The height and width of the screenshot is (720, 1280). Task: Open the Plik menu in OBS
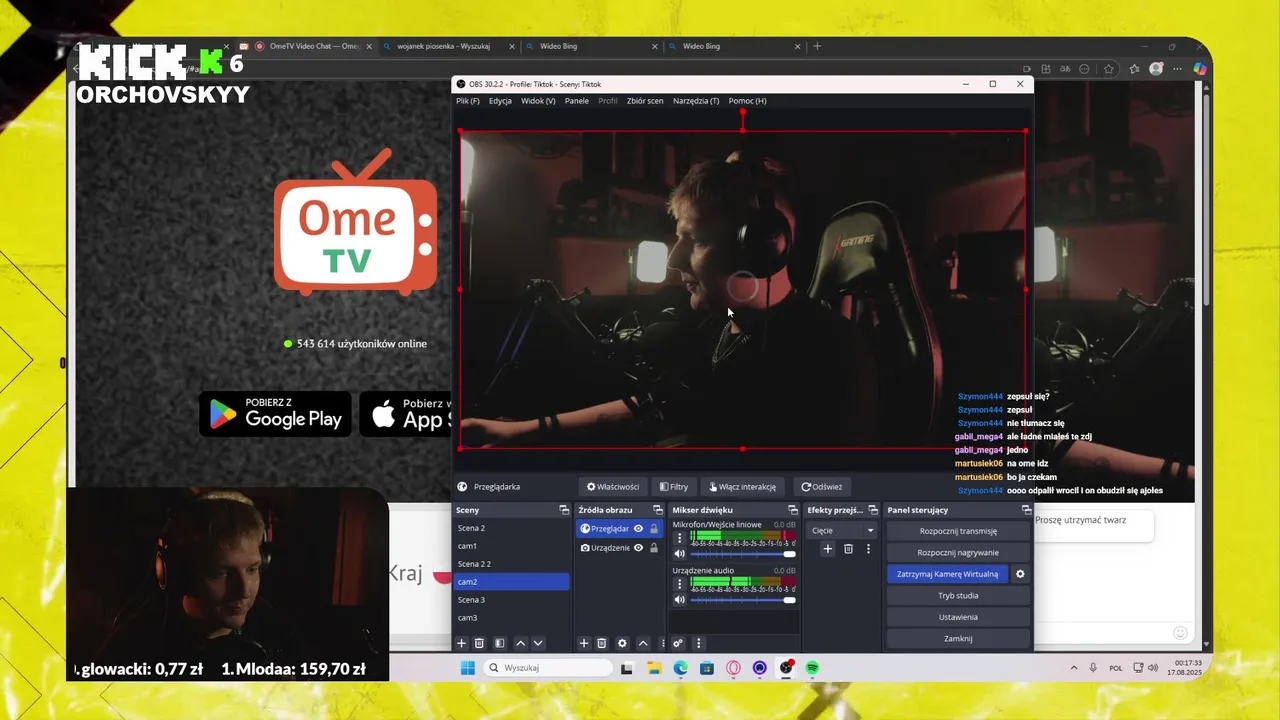468,101
